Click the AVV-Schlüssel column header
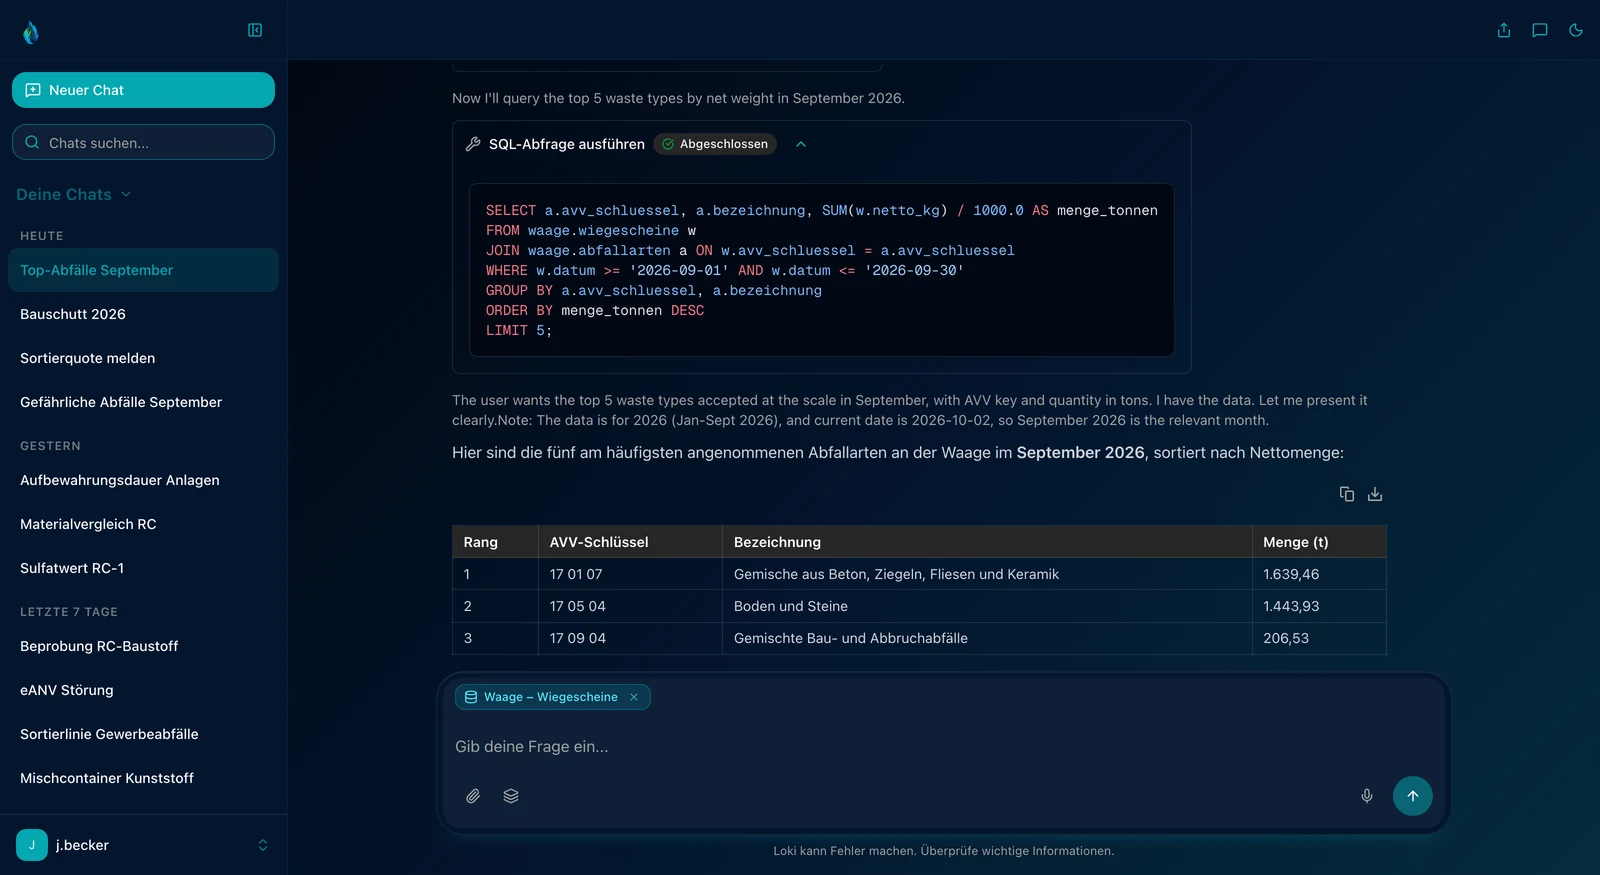Image resolution: width=1600 pixels, height=875 pixels. 630,542
